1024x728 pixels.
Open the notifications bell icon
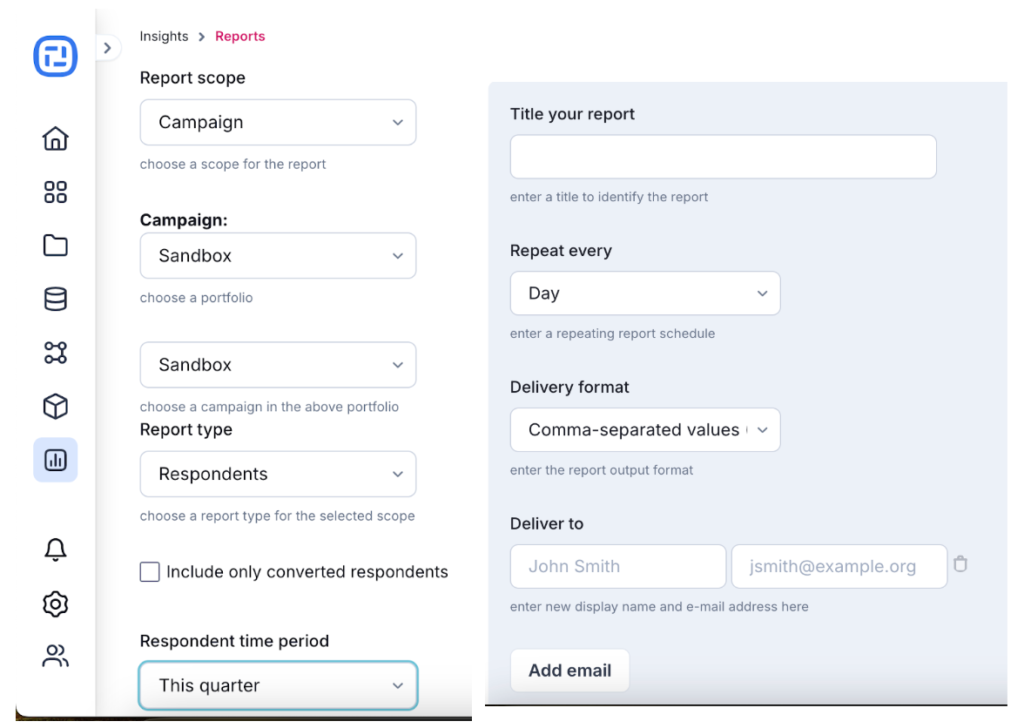56,550
